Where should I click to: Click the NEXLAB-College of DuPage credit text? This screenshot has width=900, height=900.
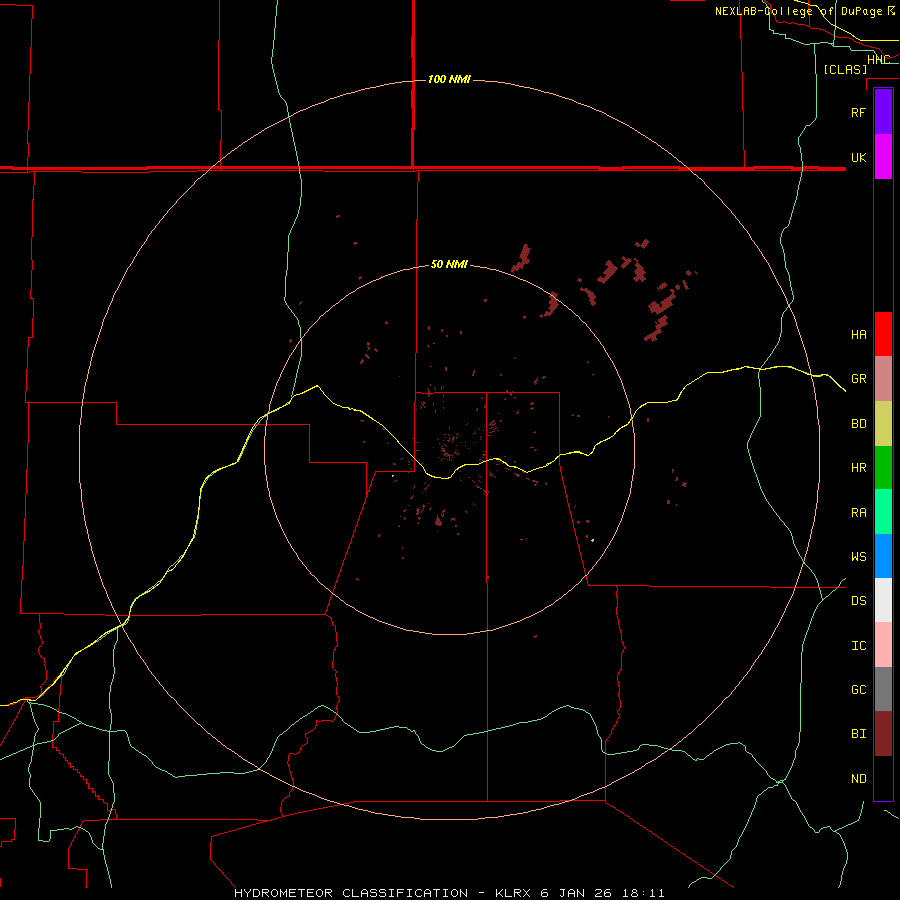point(798,11)
